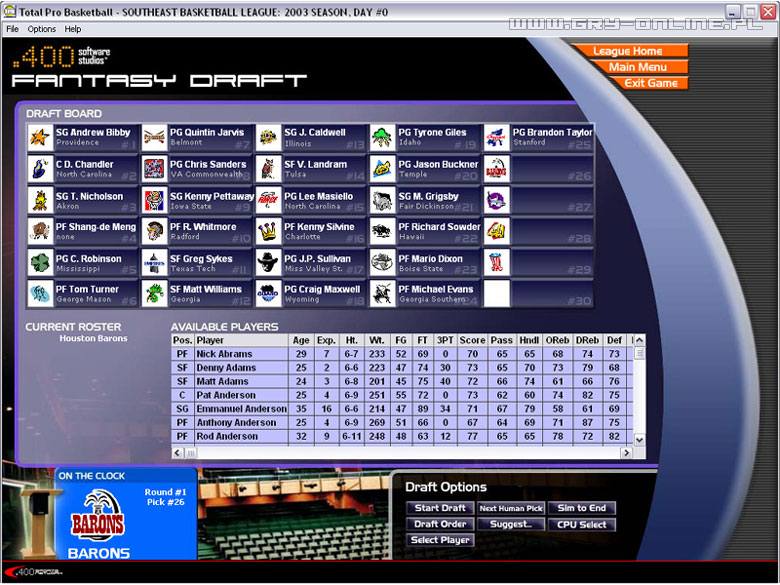Click scroll down arrow of player list

(639, 440)
